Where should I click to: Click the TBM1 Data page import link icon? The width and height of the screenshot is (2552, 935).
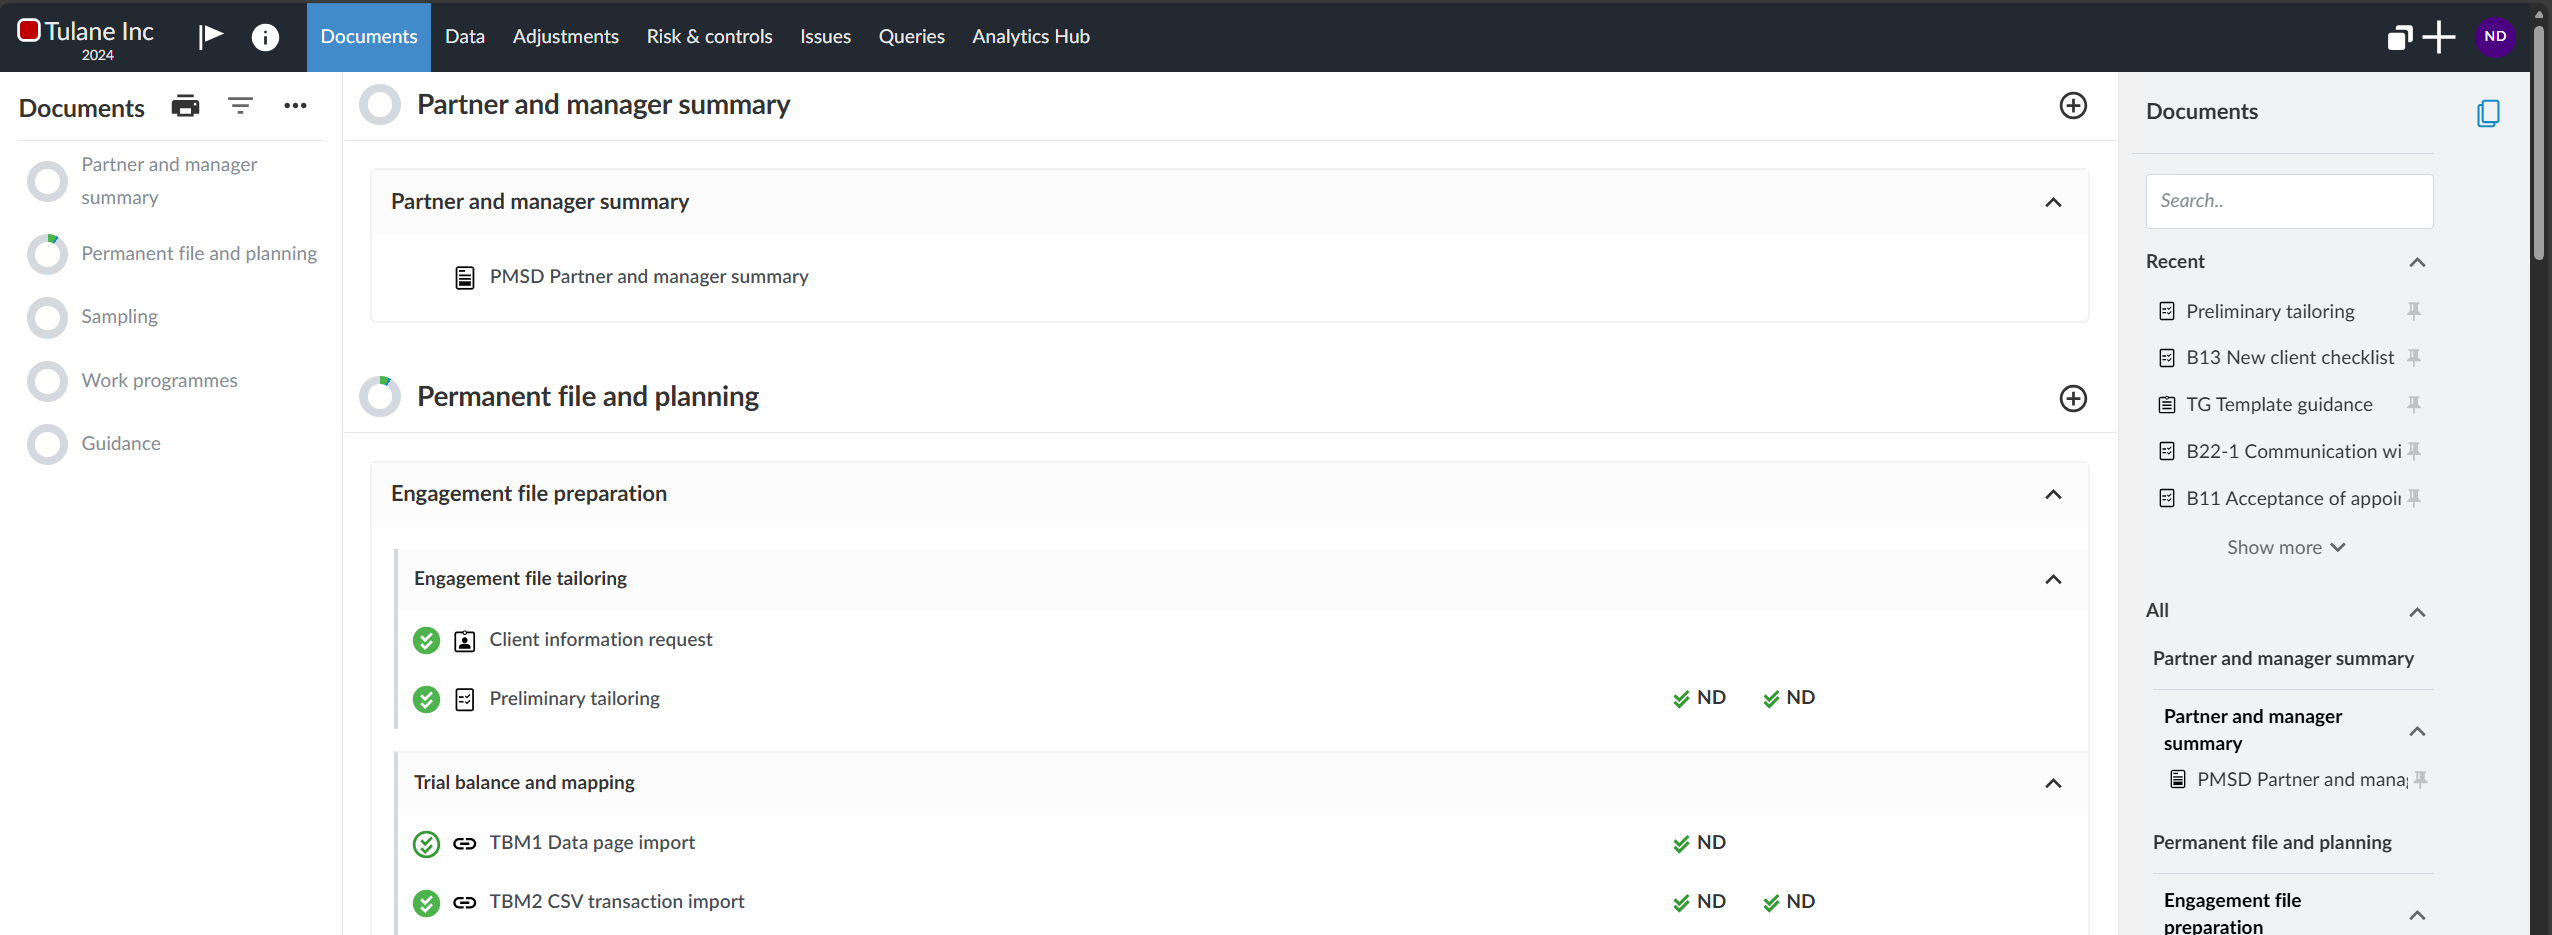coord(465,843)
